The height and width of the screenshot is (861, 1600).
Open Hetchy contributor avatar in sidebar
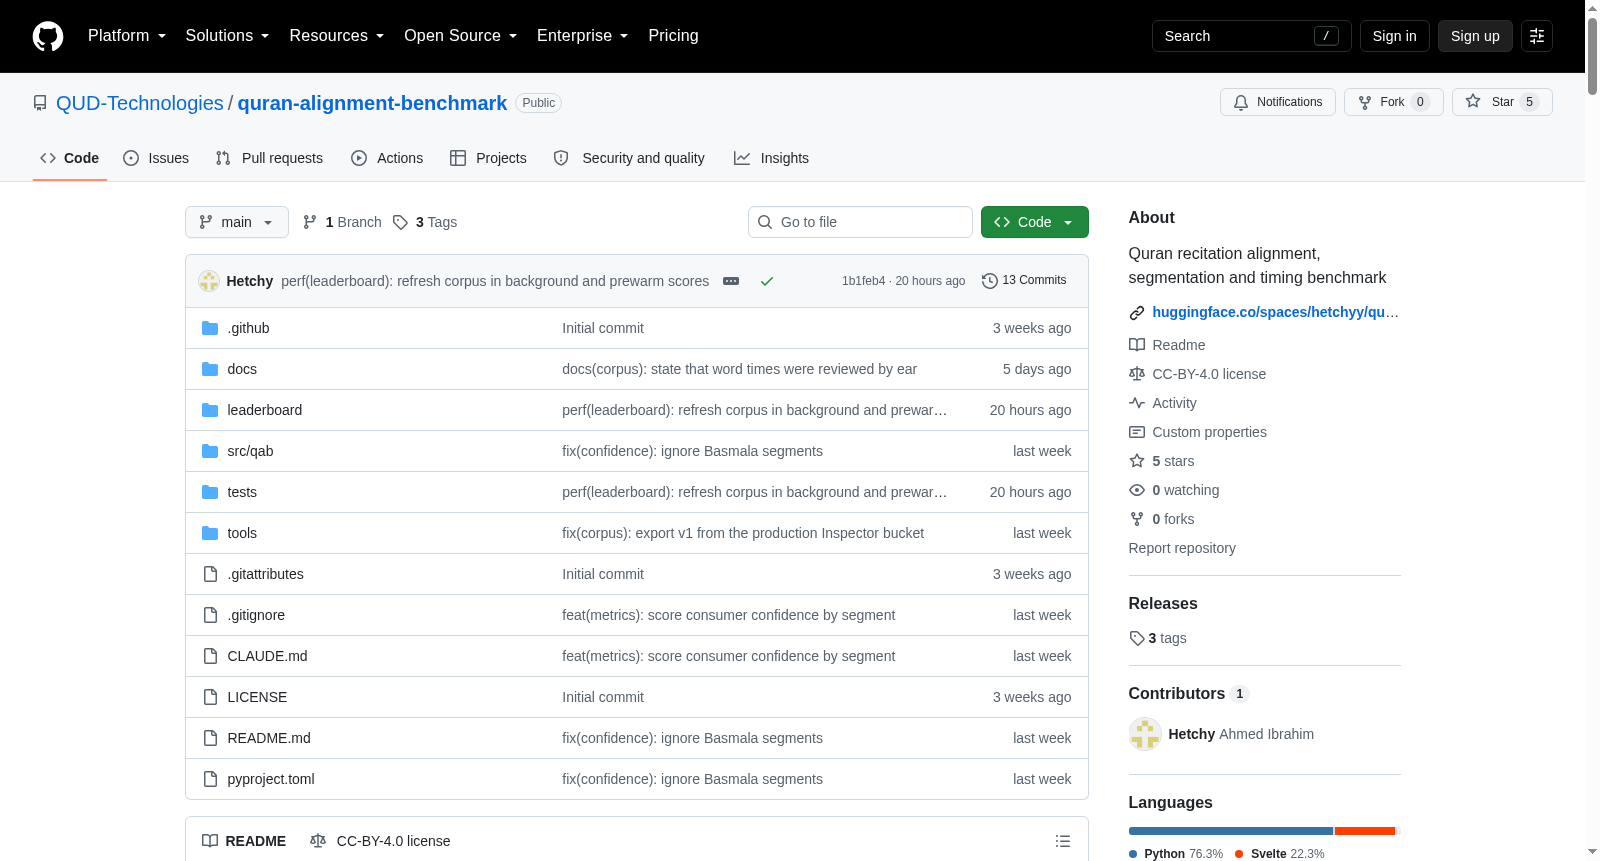(1145, 734)
